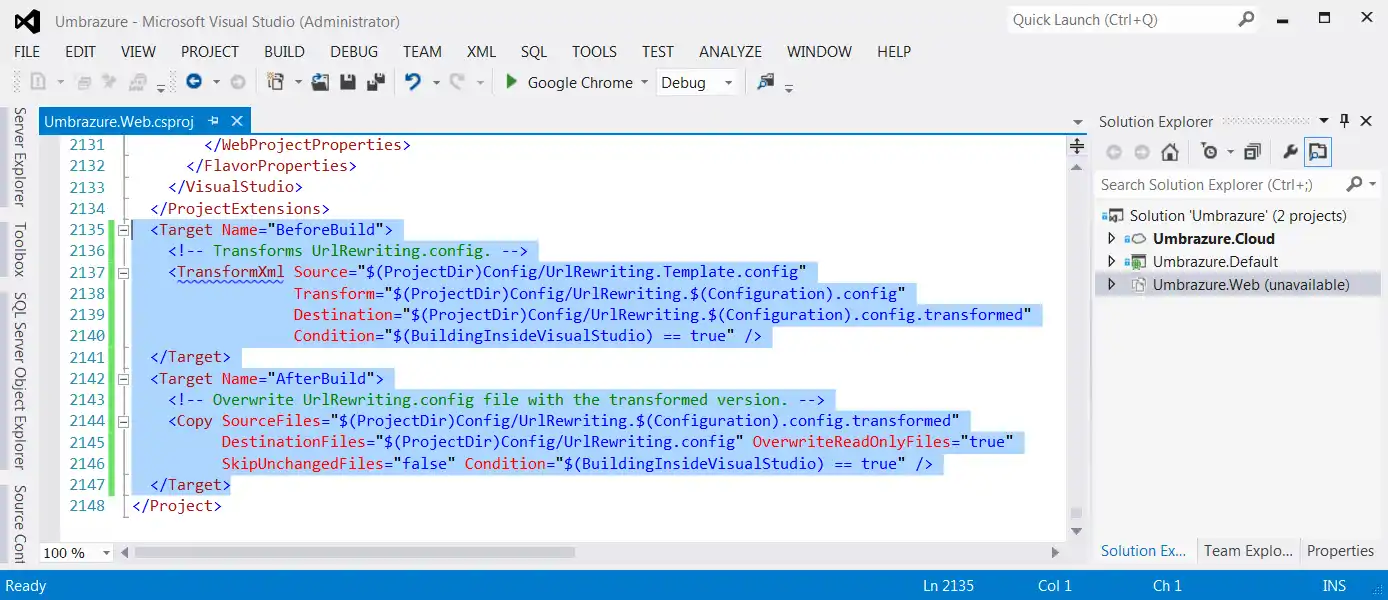The width and height of the screenshot is (1388, 600).
Task: Open the PROJECT menu
Action: pos(210,52)
